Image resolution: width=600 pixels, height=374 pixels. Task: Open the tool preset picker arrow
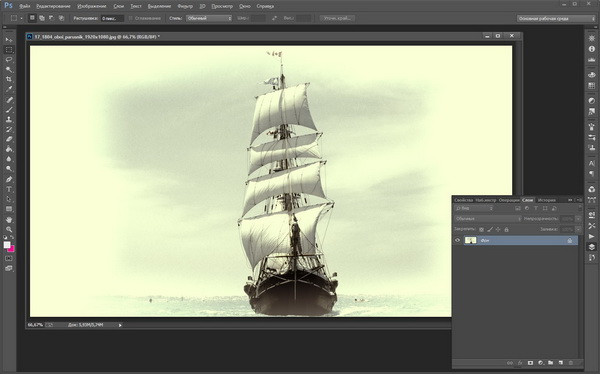click(21, 18)
